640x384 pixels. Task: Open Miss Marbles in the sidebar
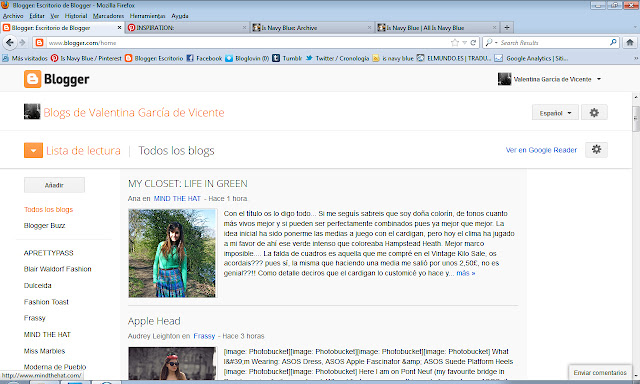click(44, 351)
